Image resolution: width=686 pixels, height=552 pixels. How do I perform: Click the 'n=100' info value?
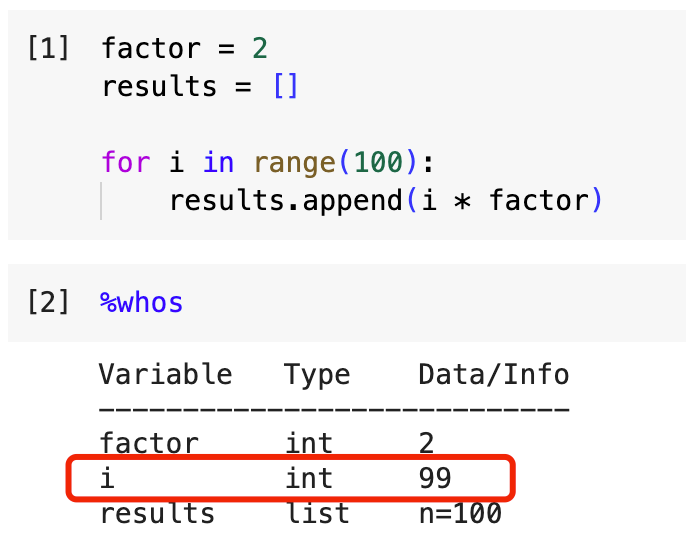pyautogui.click(x=460, y=514)
